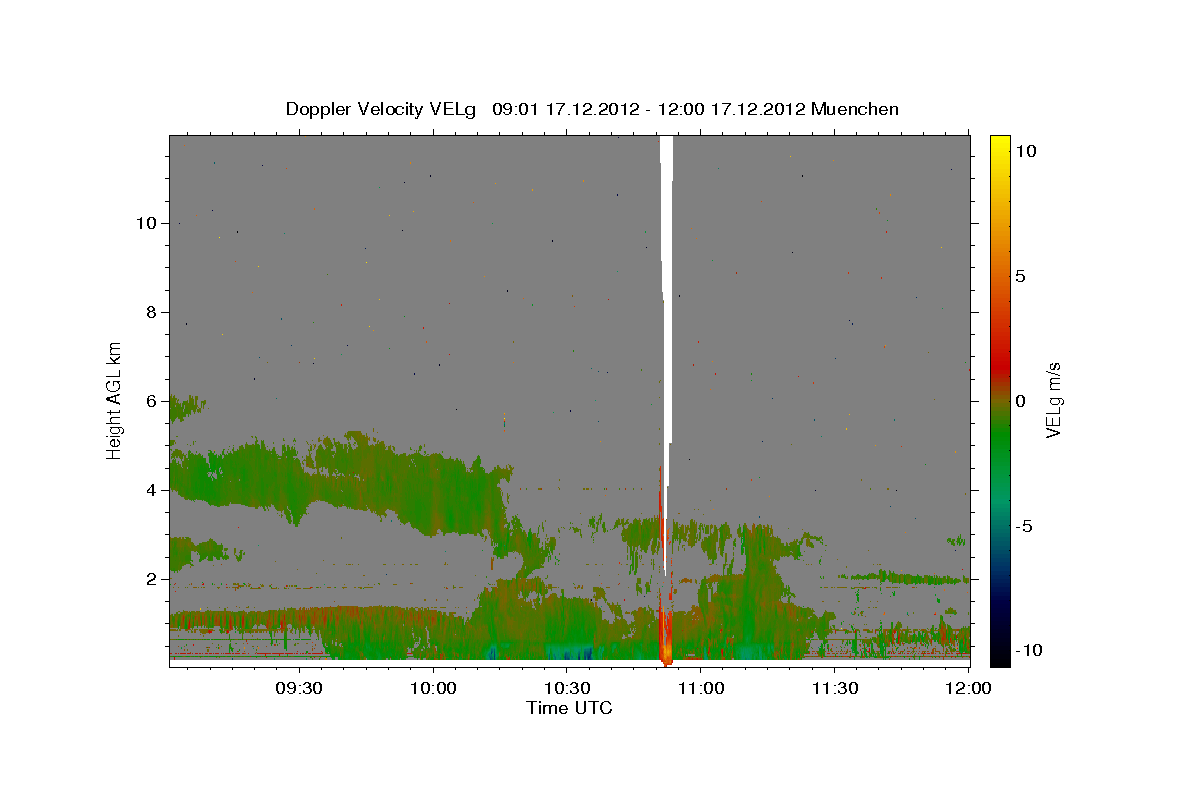Click the colorbar value label -5

coord(1024,526)
